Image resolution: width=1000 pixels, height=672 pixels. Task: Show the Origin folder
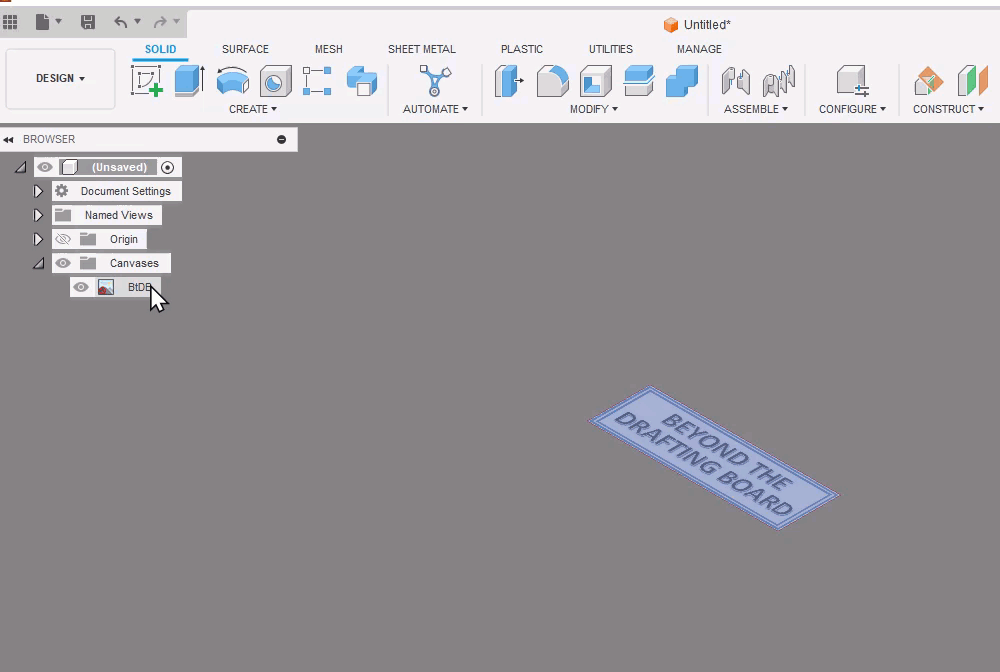(63, 239)
